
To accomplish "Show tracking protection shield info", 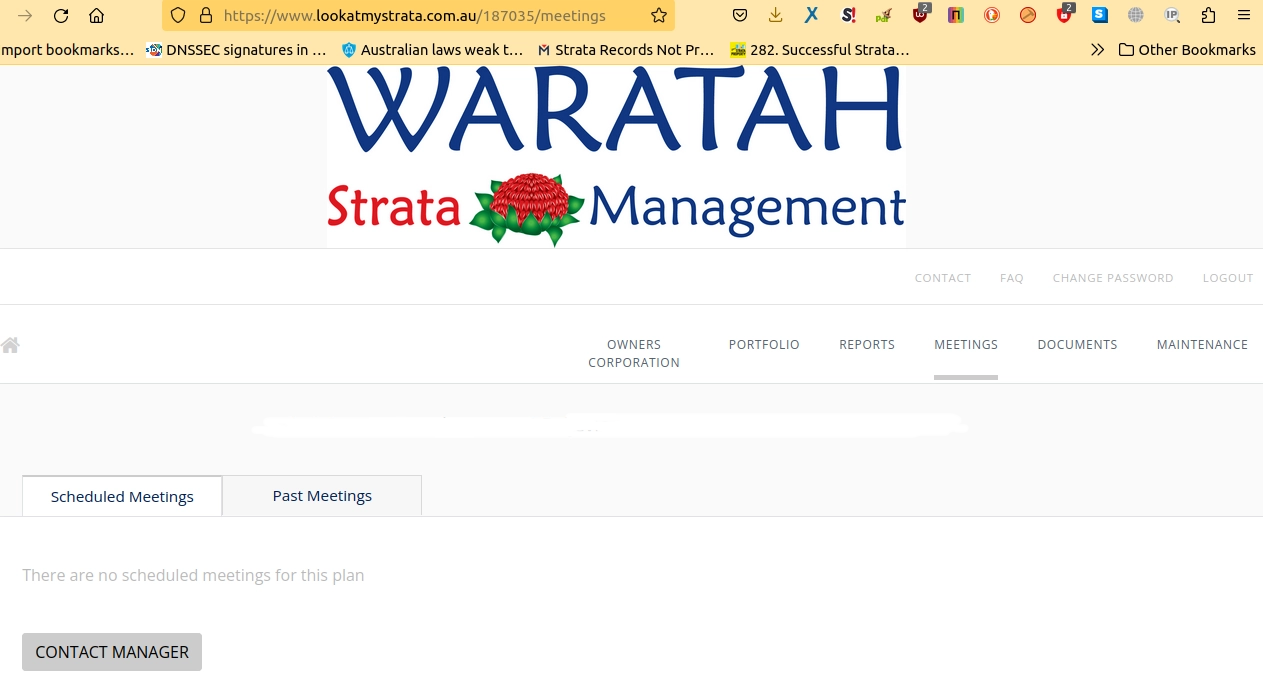I will pos(178,15).
